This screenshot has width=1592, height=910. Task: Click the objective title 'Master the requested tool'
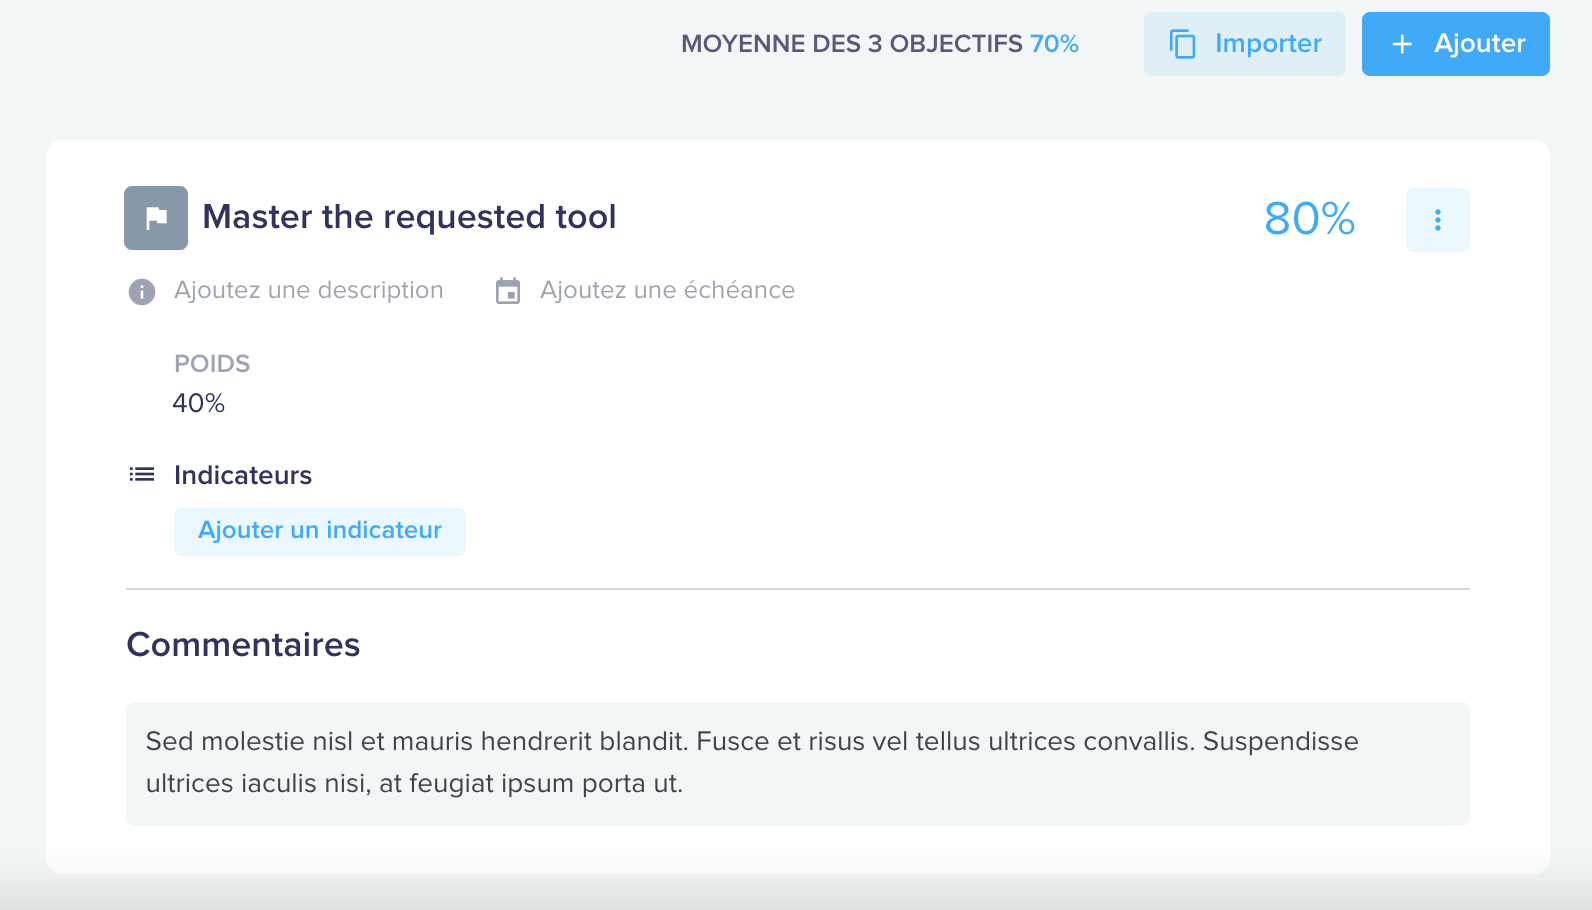click(x=409, y=217)
